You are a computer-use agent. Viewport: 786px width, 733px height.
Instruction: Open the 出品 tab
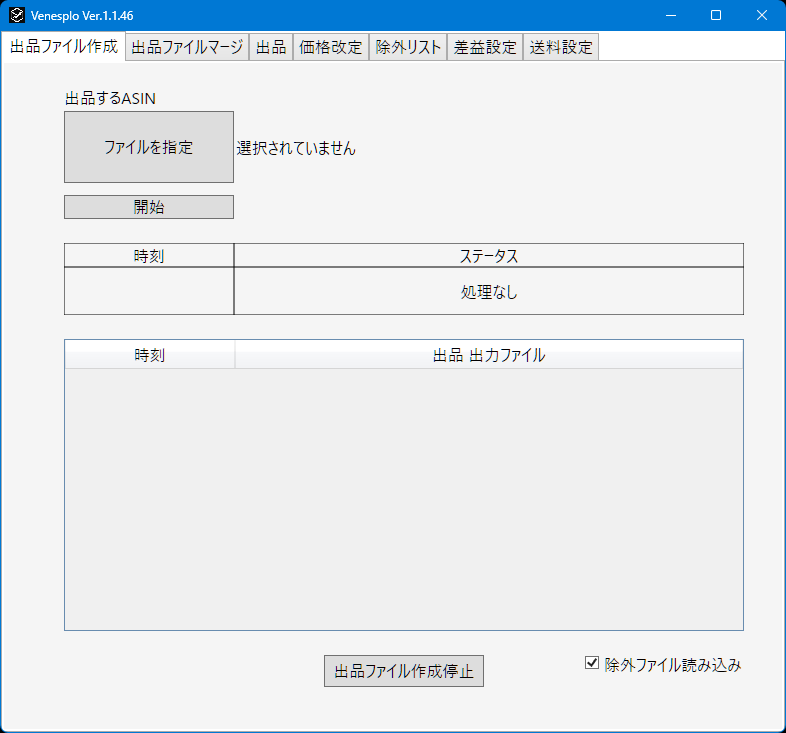point(271,47)
